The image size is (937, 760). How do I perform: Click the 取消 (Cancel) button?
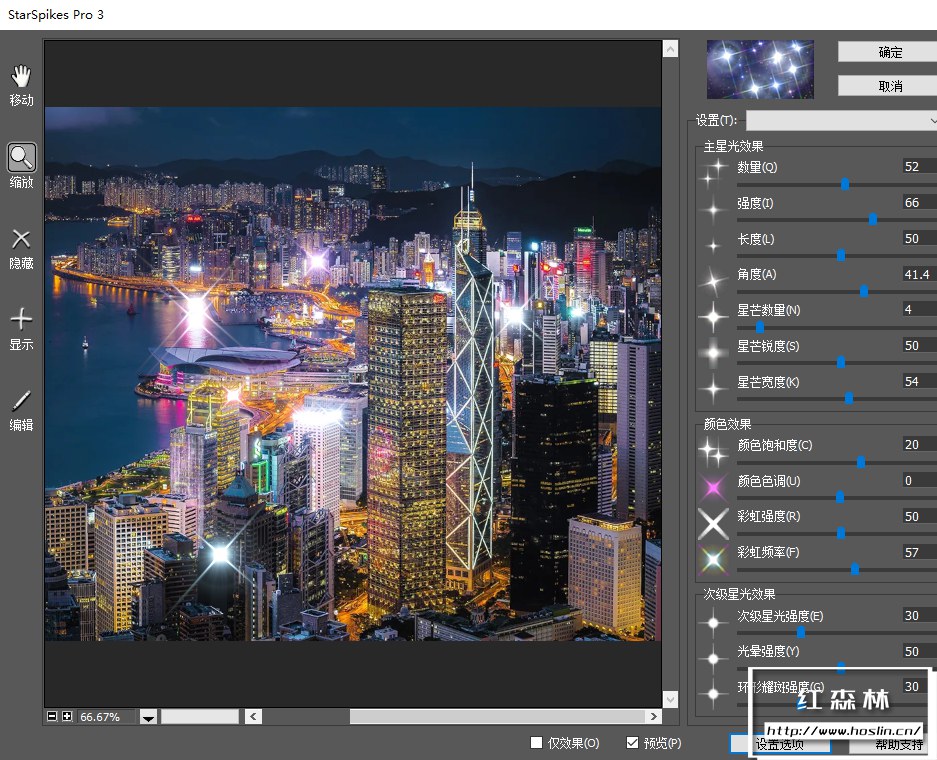click(887, 86)
